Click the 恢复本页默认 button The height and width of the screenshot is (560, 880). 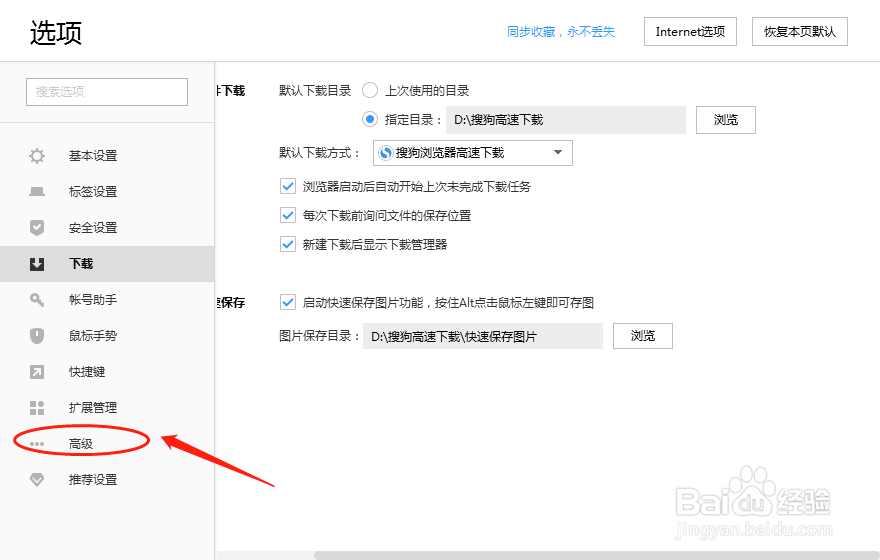[800, 31]
